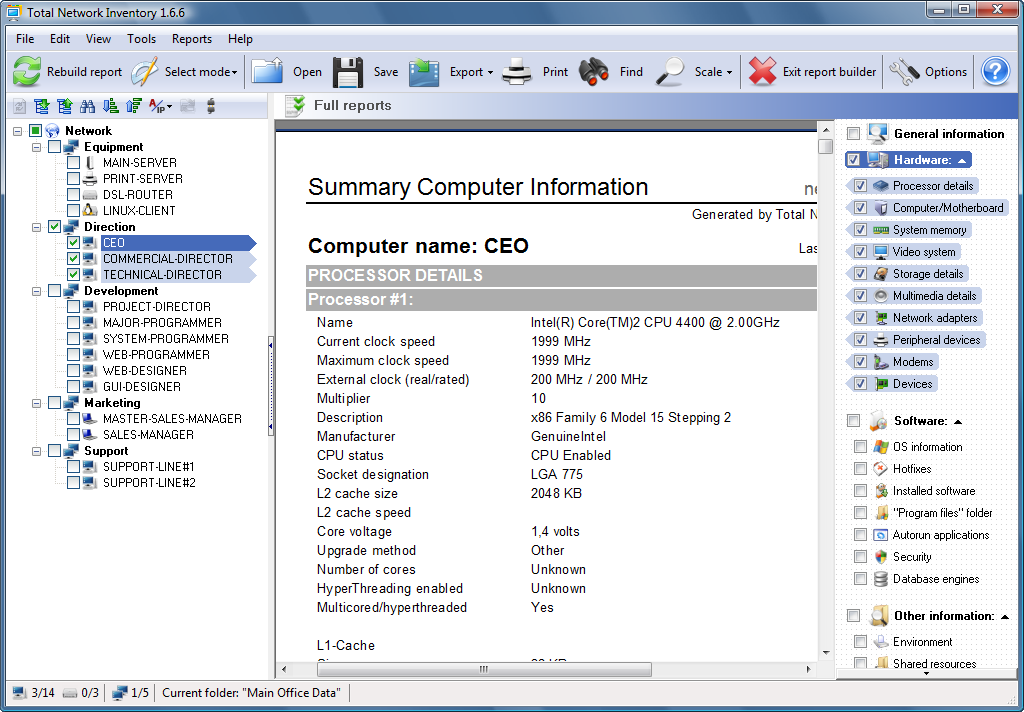Viewport: 1024px width, 712px height.
Task: Collapse the Hardware section arrow
Action: [x=961, y=160]
